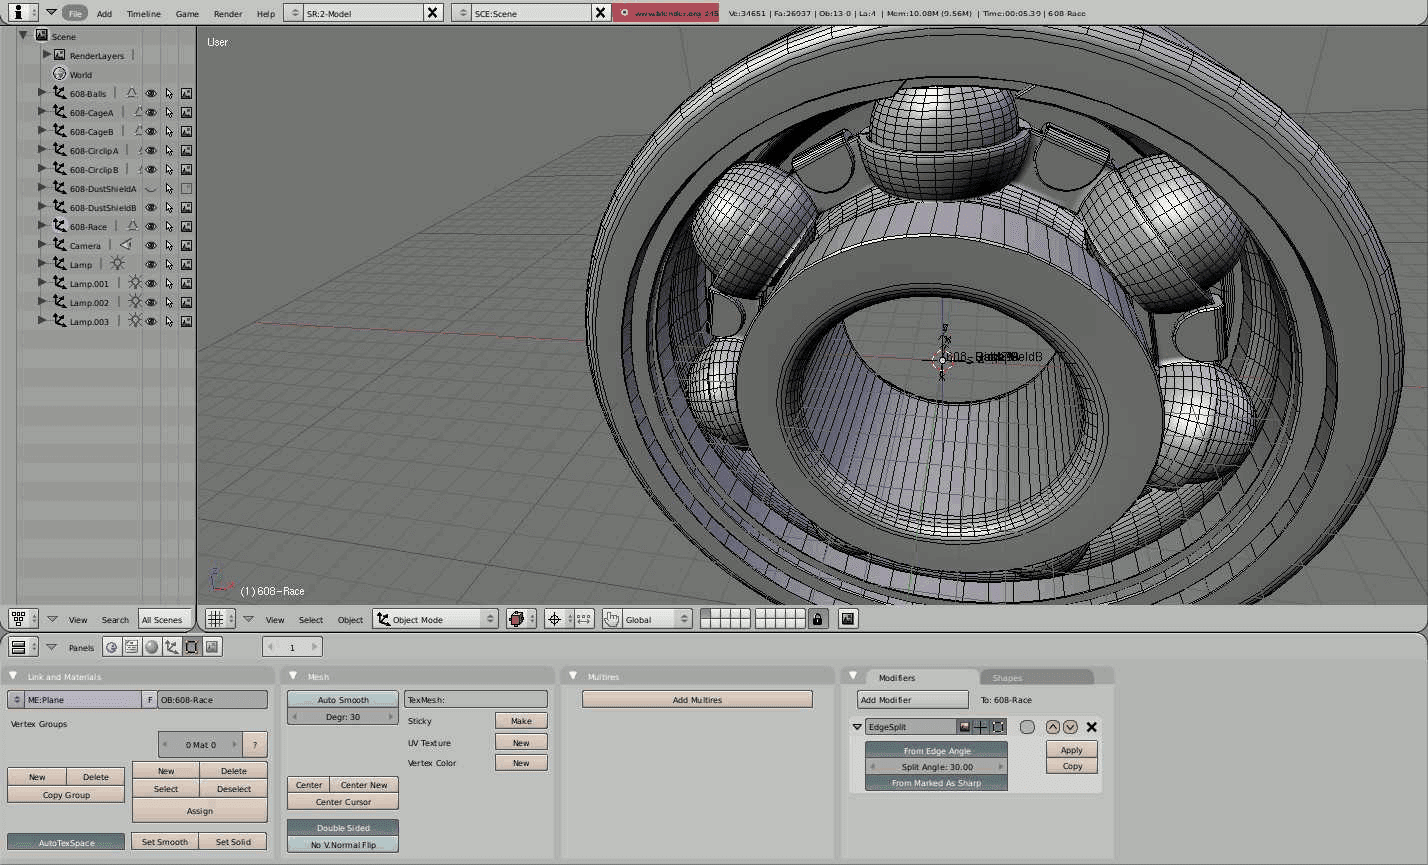Click the Shading buttons sphere icon
This screenshot has height=865, width=1428.
click(153, 647)
